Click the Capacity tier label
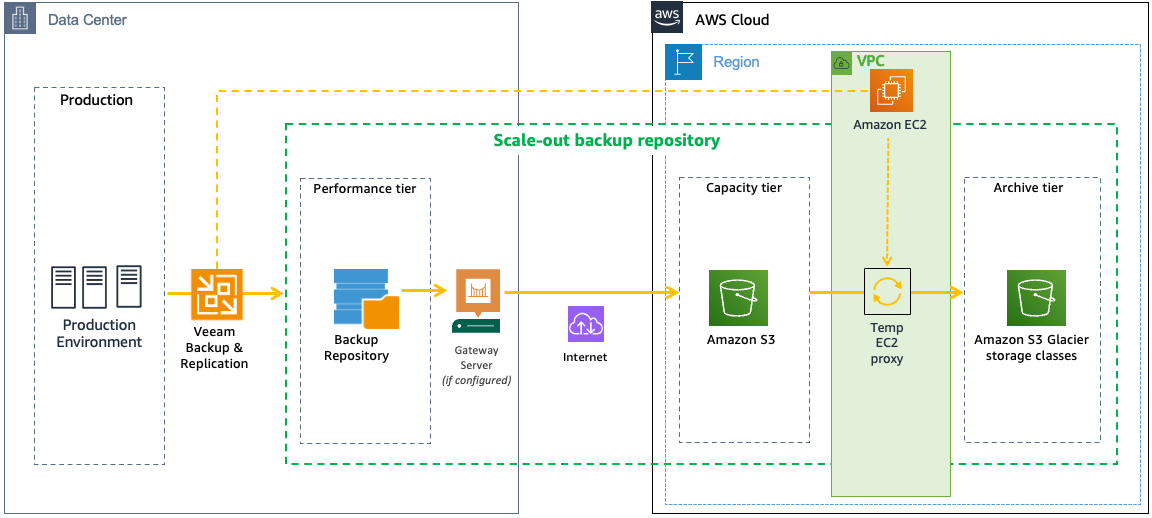Viewport: 1152px width, 518px height. (744, 188)
